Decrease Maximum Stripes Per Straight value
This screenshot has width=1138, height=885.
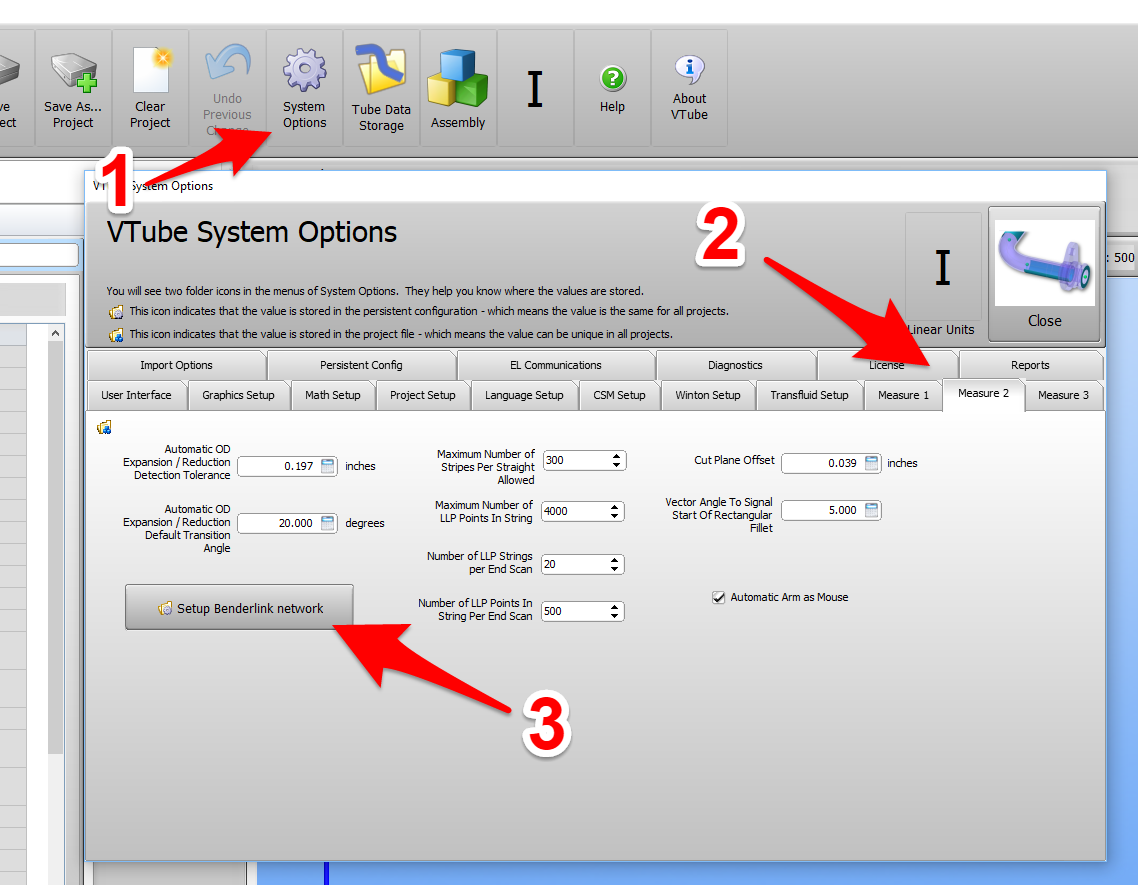point(616,465)
